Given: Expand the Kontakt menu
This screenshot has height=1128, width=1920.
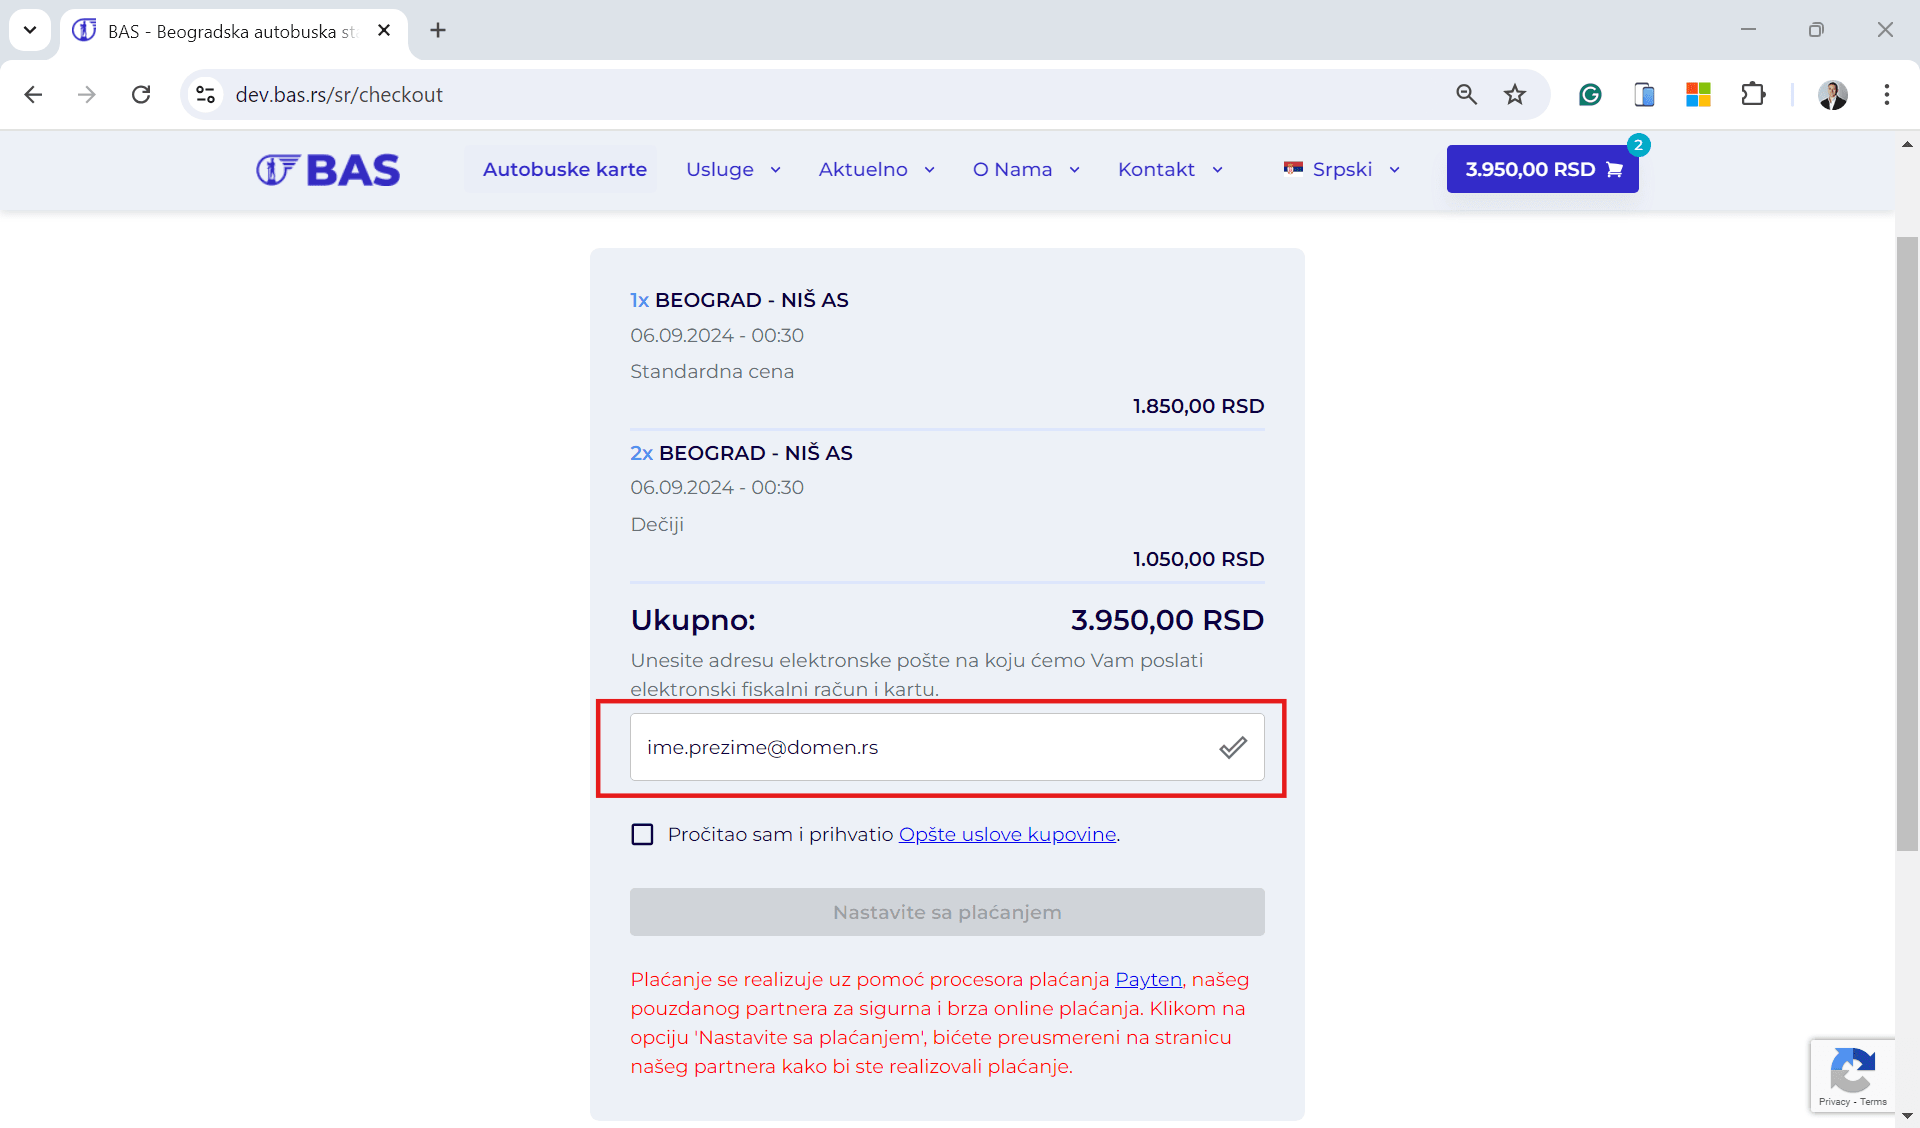Looking at the screenshot, I should tap(1170, 169).
